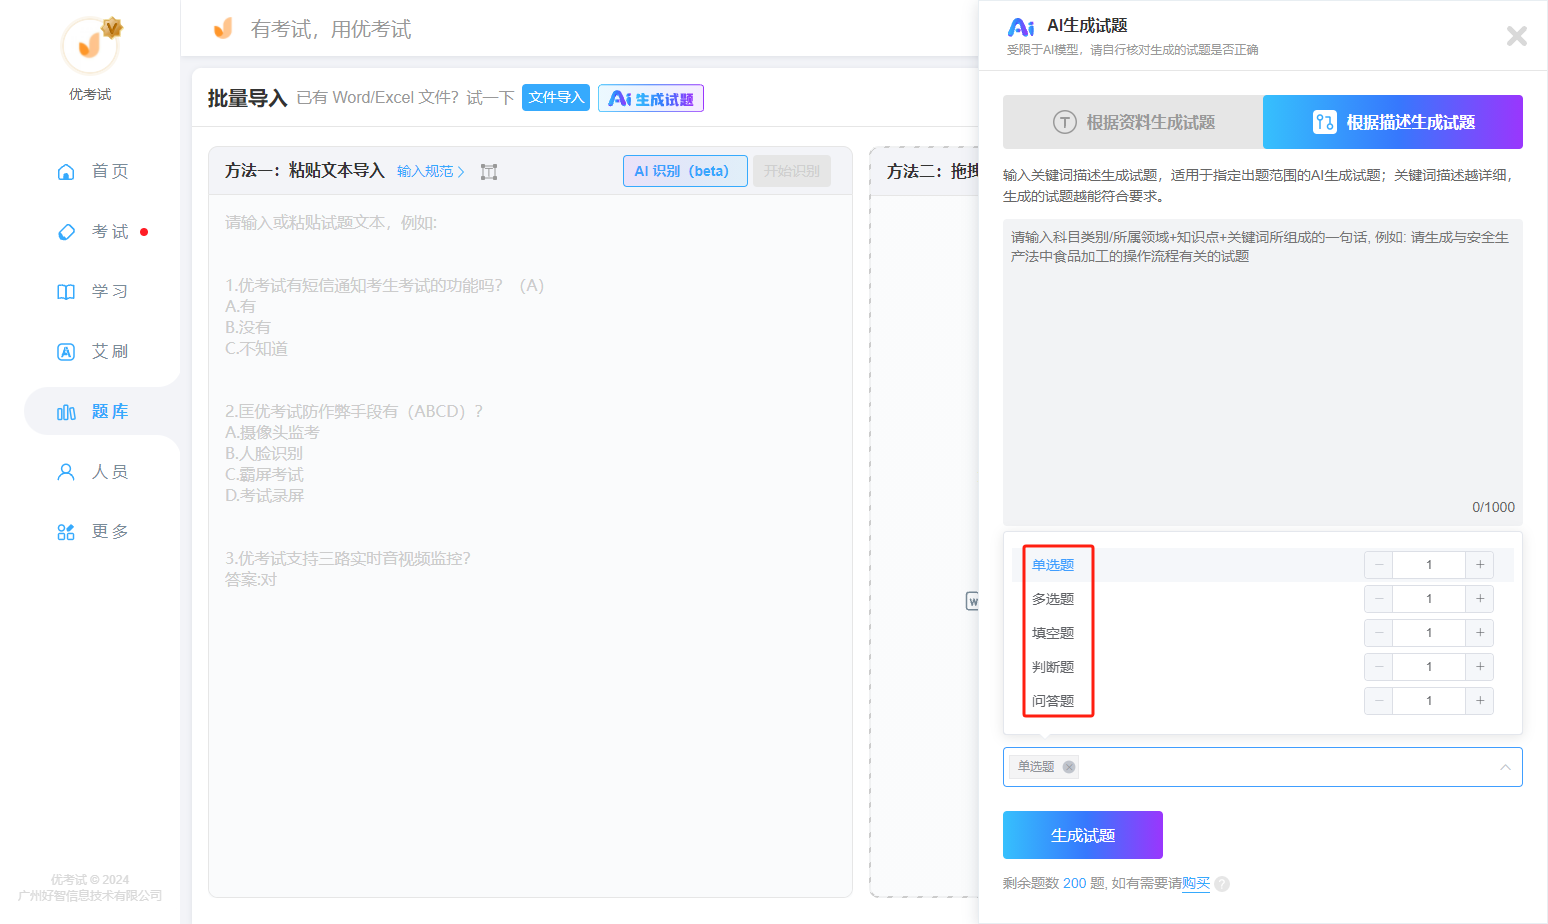Increase 多选题 count with plus button
The width and height of the screenshot is (1548, 924).
click(1480, 599)
